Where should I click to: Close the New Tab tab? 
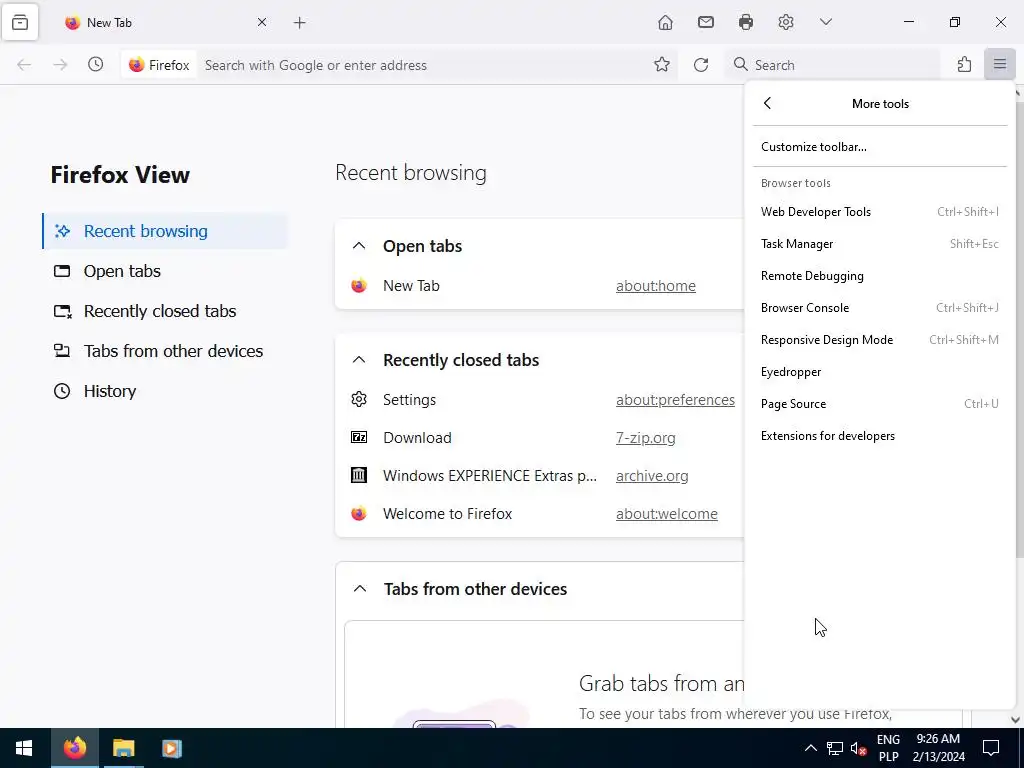click(x=262, y=23)
